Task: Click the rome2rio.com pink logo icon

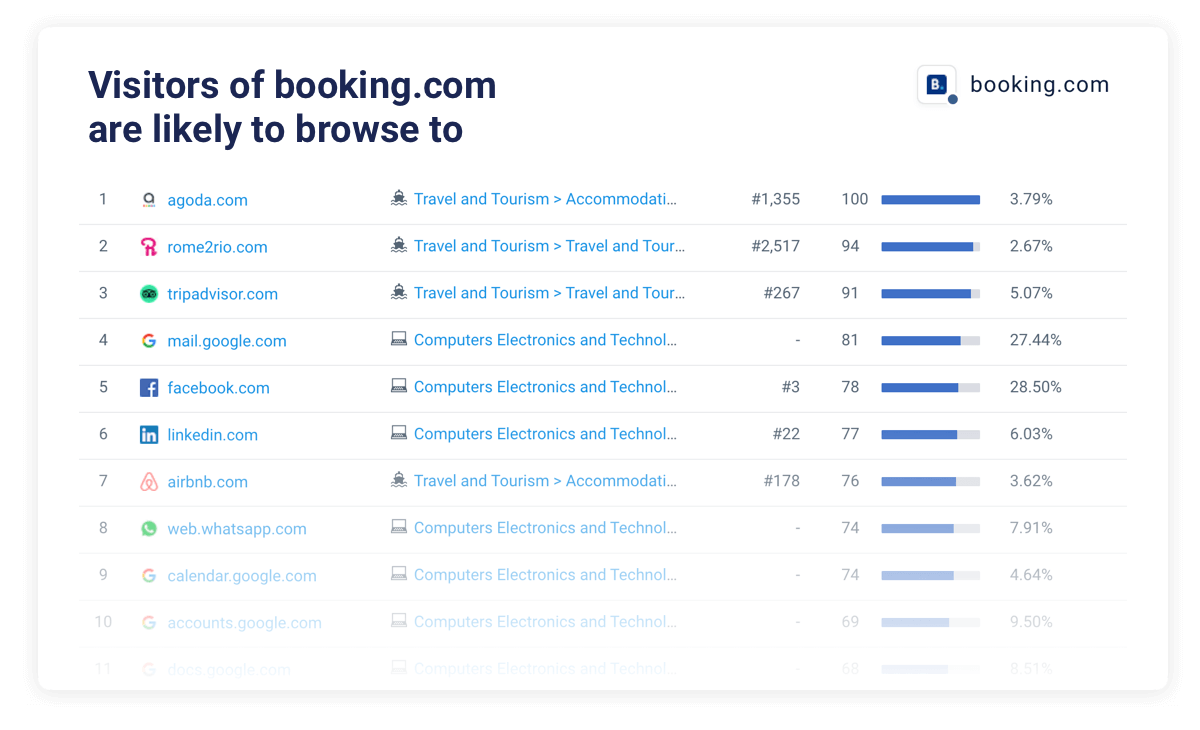Action: (x=149, y=247)
